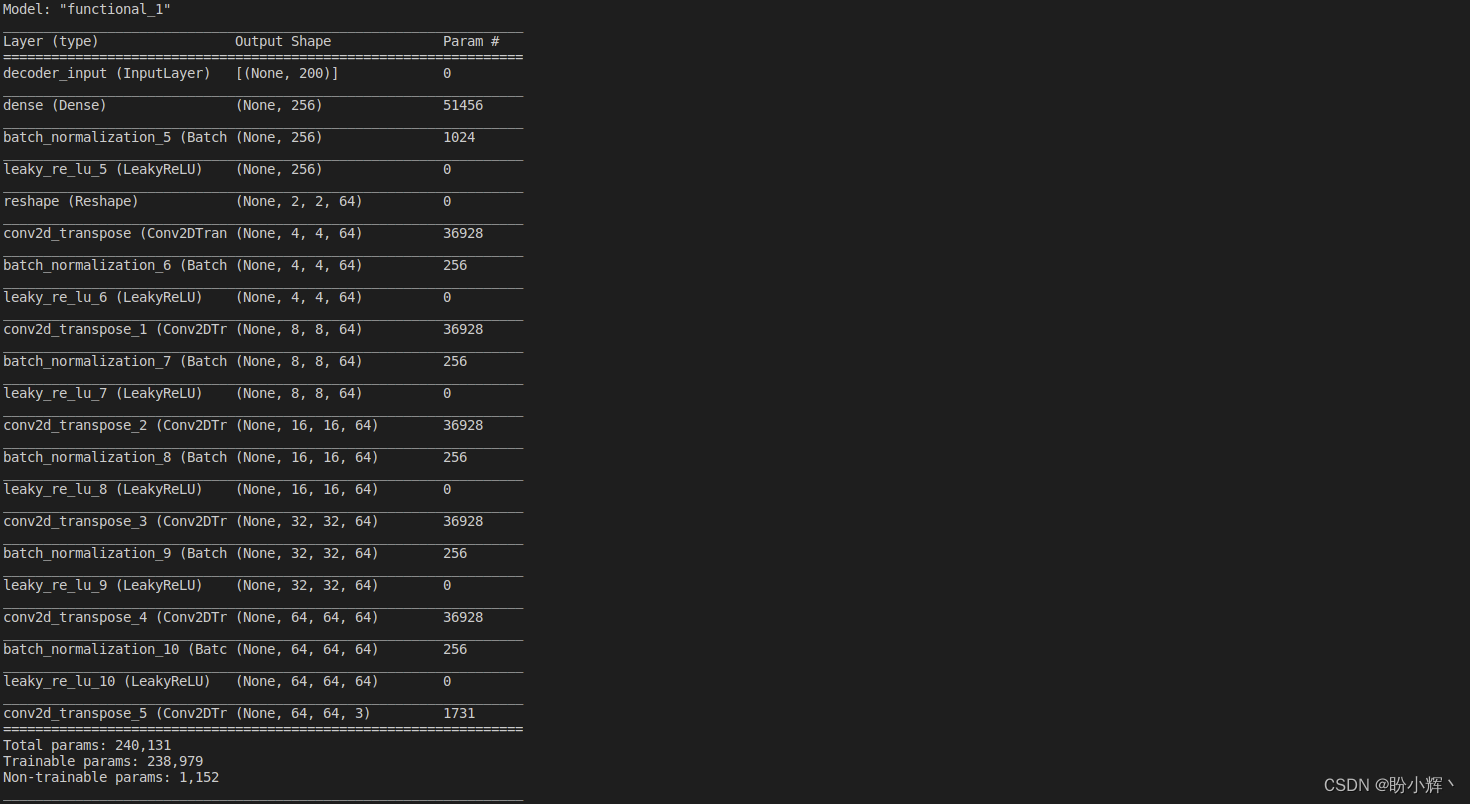Select the Output Shape column header

(x=283, y=42)
